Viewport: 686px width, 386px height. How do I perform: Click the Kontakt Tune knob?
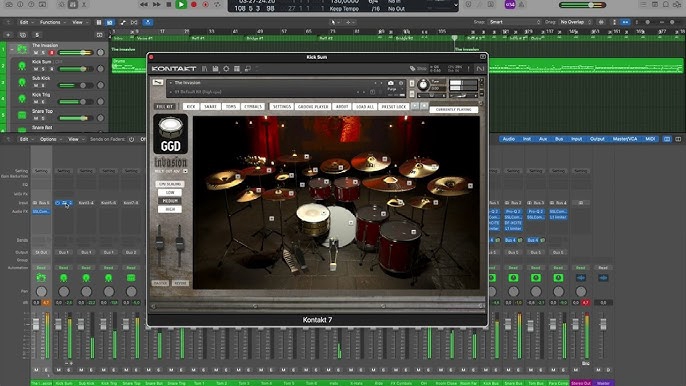[x=423, y=85]
